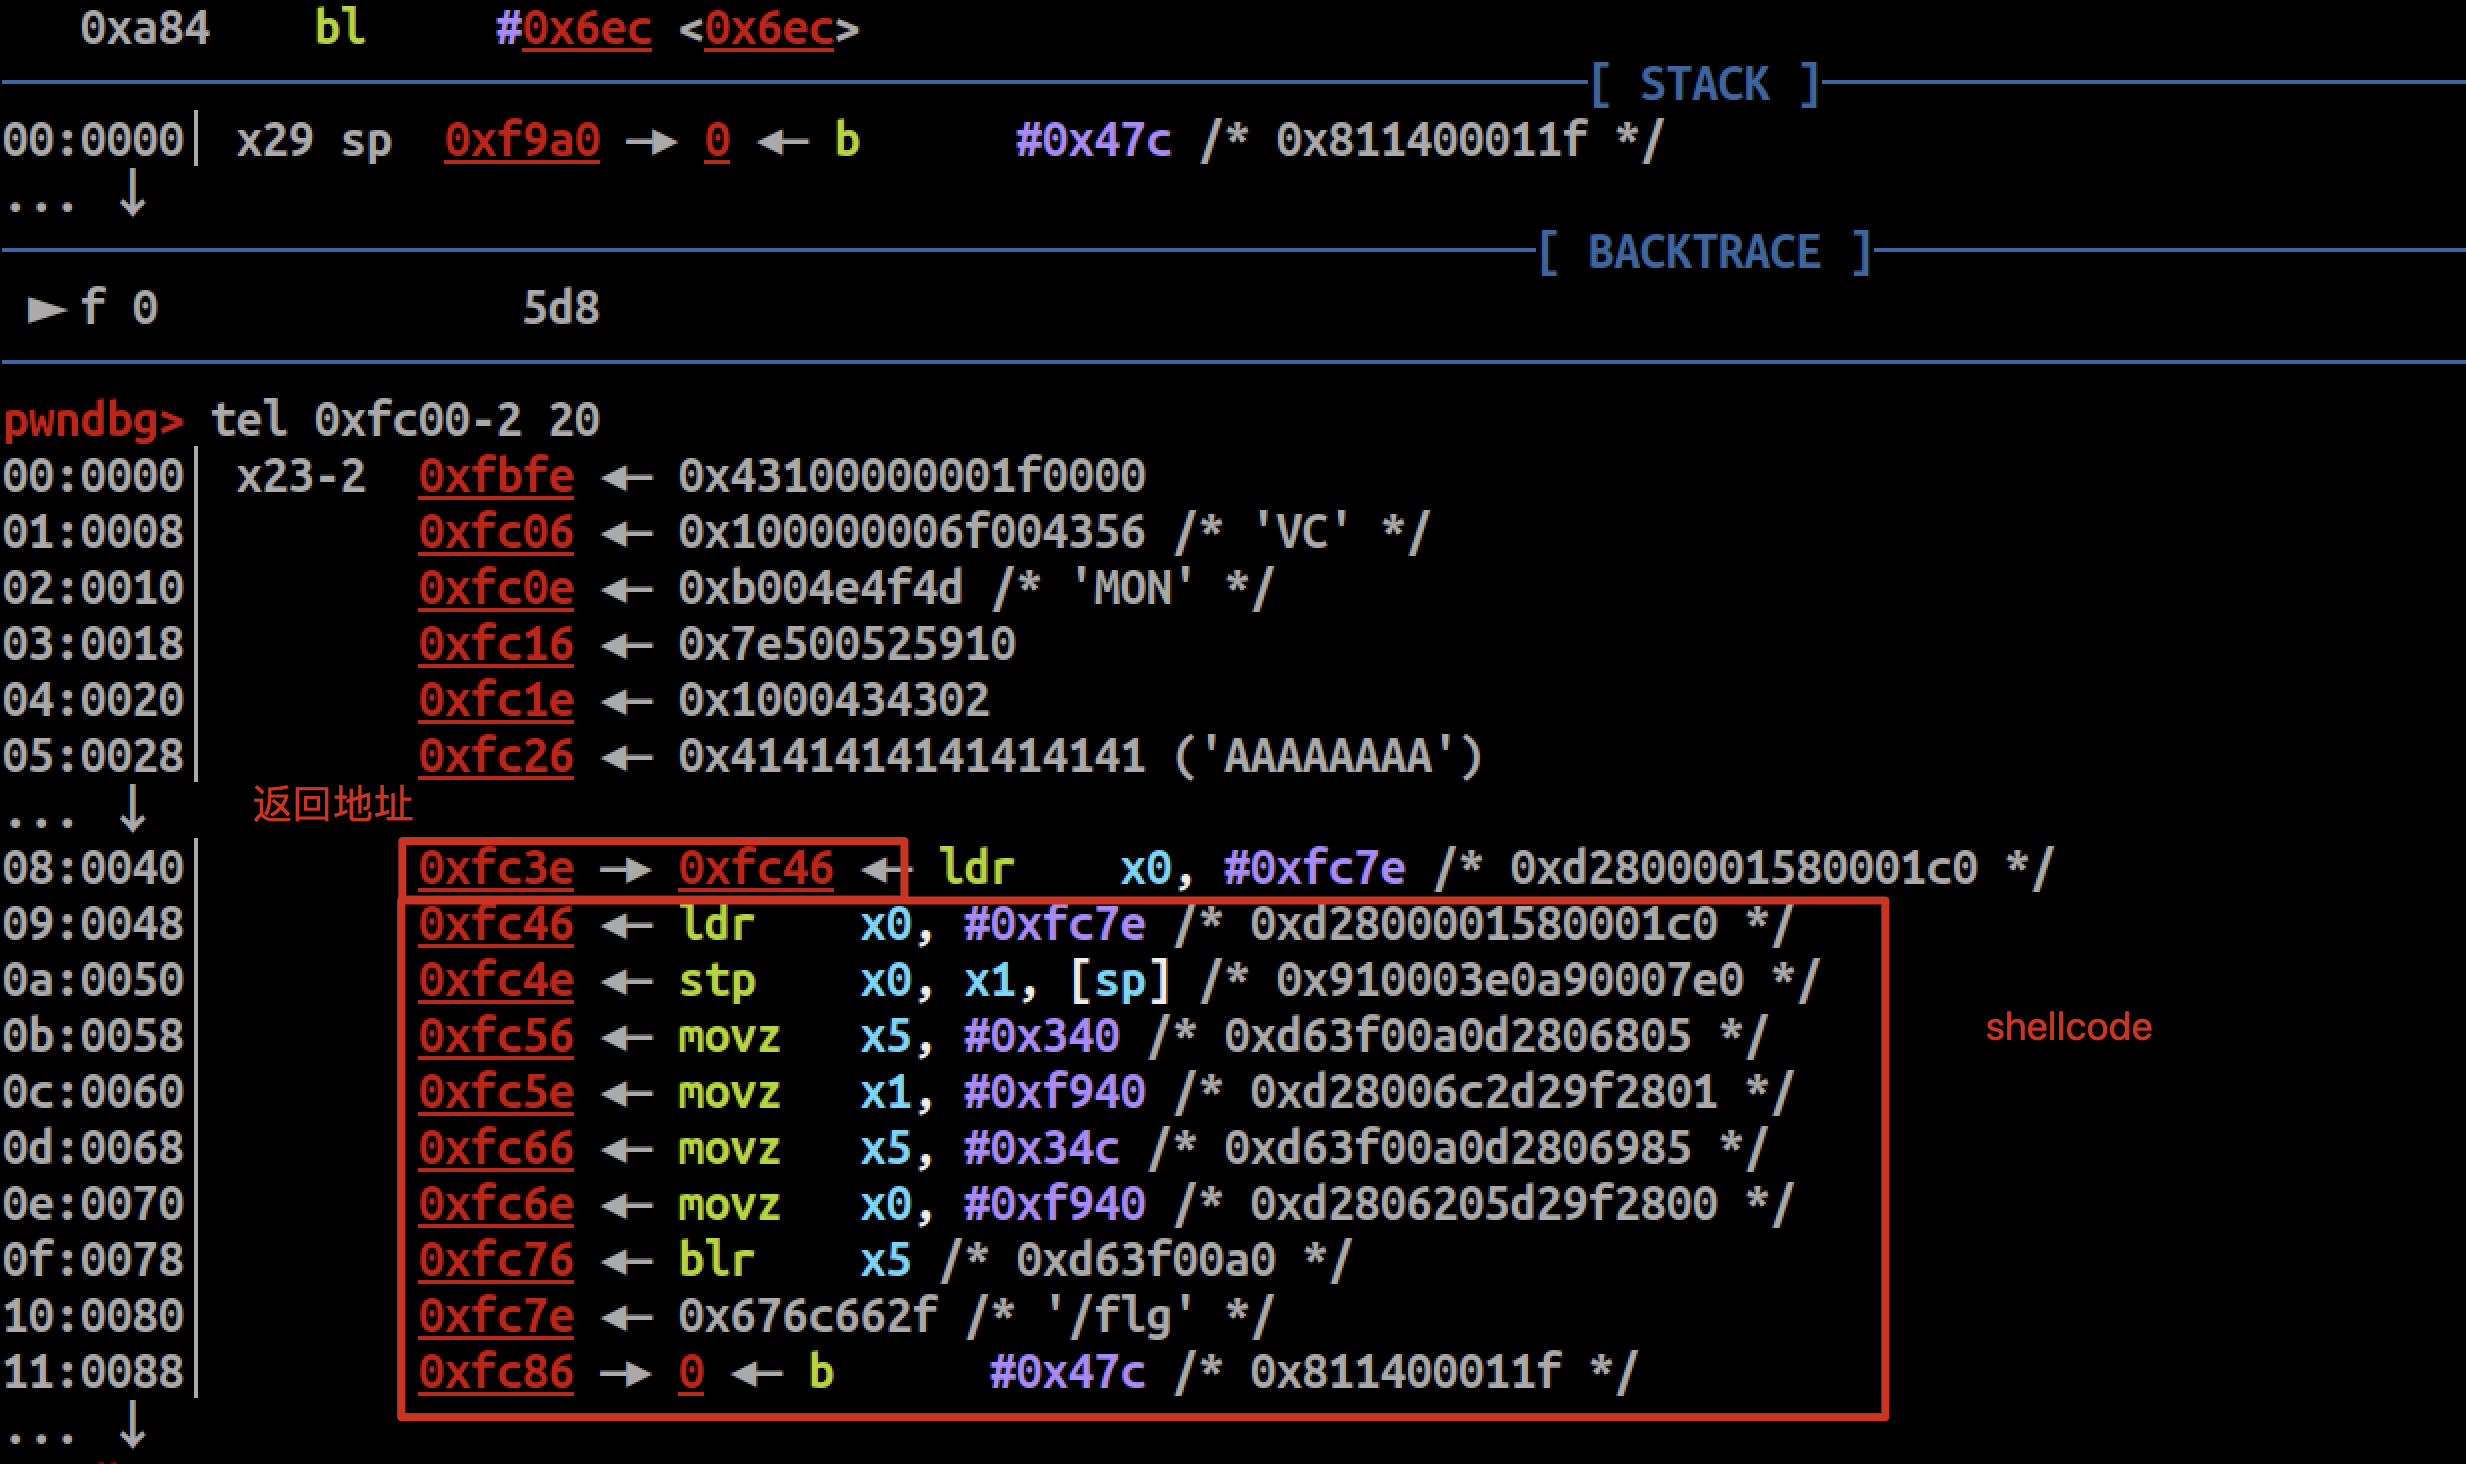Click the 0xfc3e return address link
This screenshot has height=1464, width=2466.
coord(496,868)
